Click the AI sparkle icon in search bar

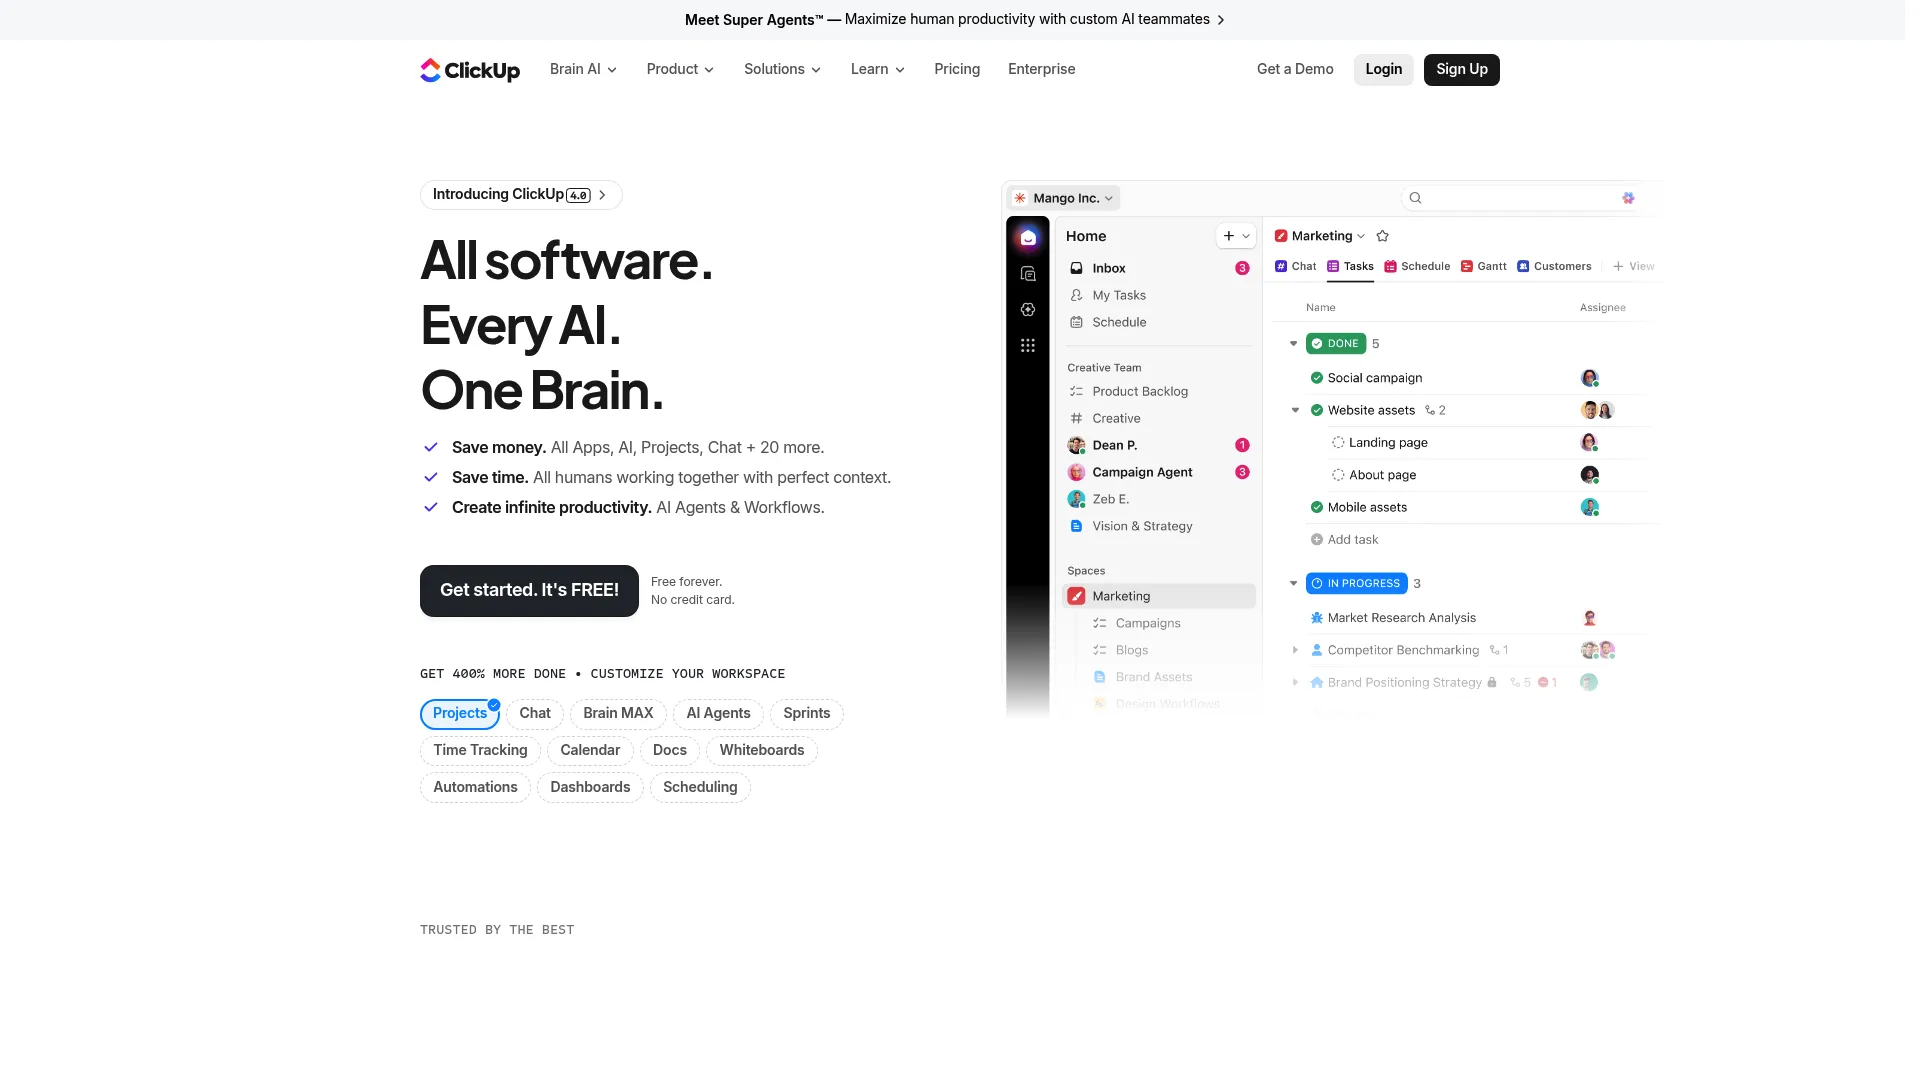pyautogui.click(x=1628, y=198)
